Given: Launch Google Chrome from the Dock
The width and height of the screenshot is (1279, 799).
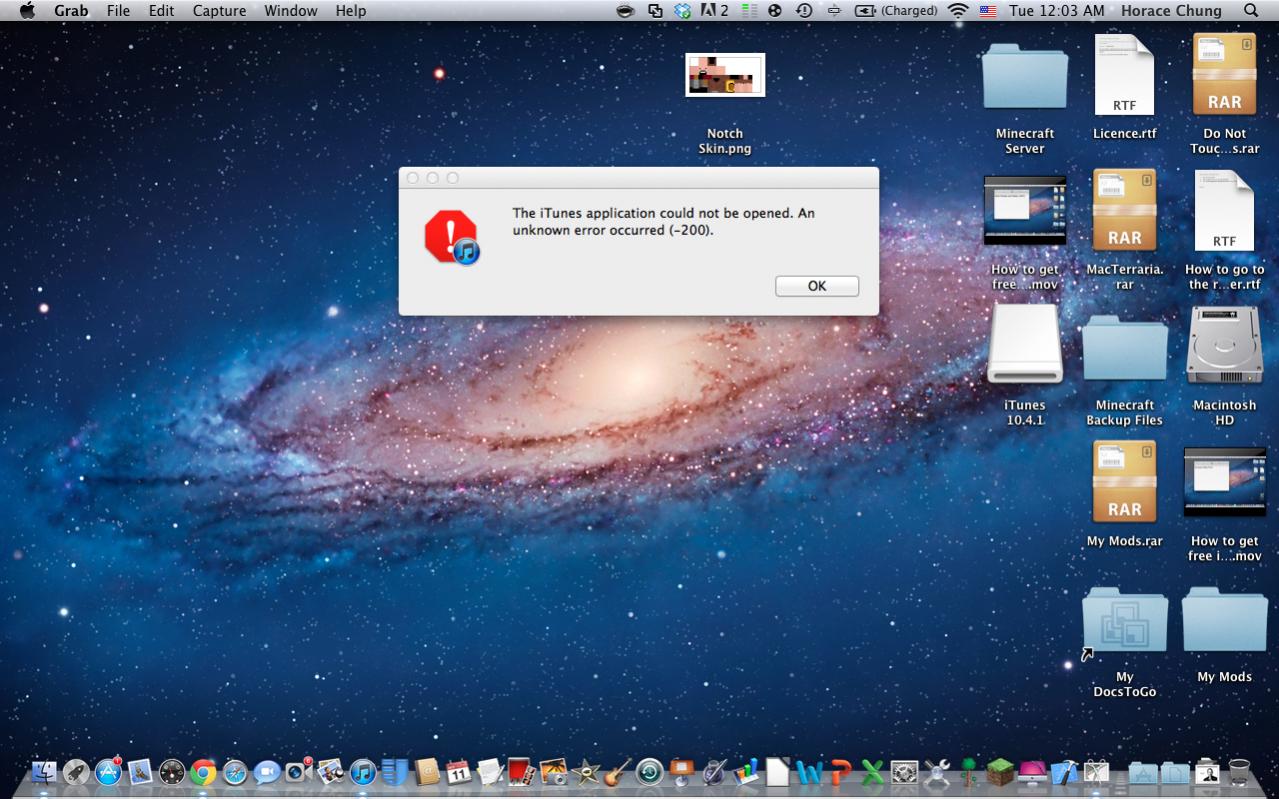Looking at the screenshot, I should [204, 772].
